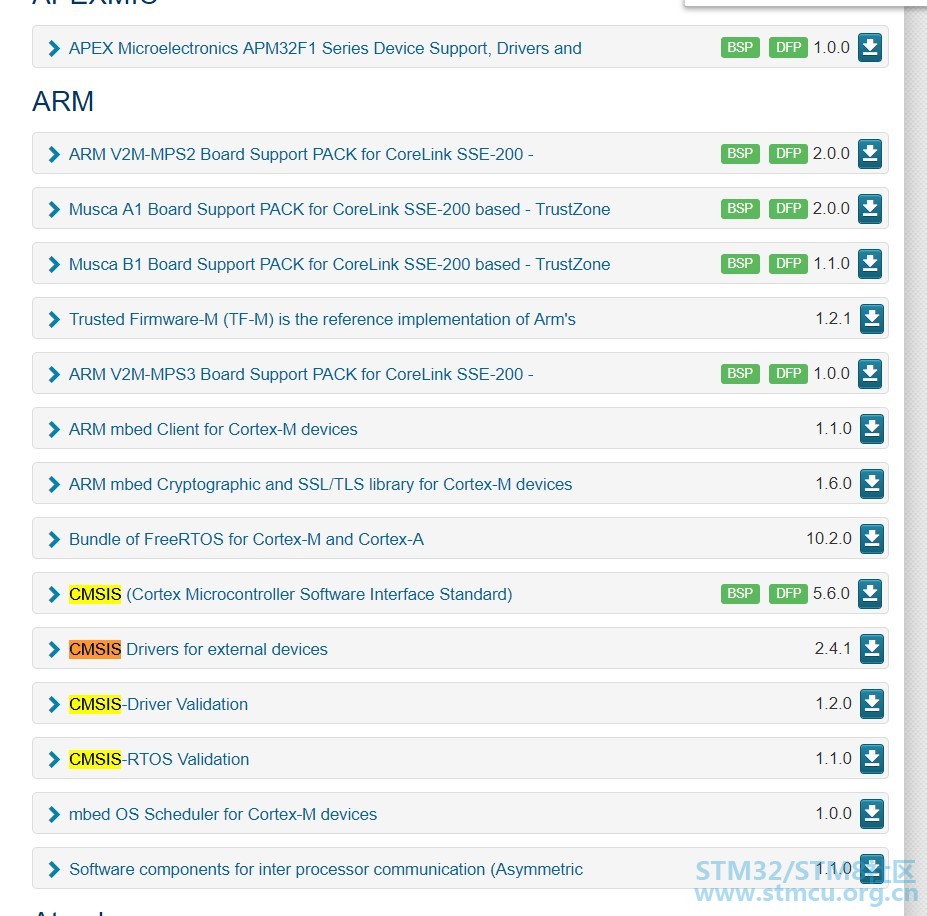
Task: Open ARM mbed Client for Cortex-M link
Action: tap(213, 429)
